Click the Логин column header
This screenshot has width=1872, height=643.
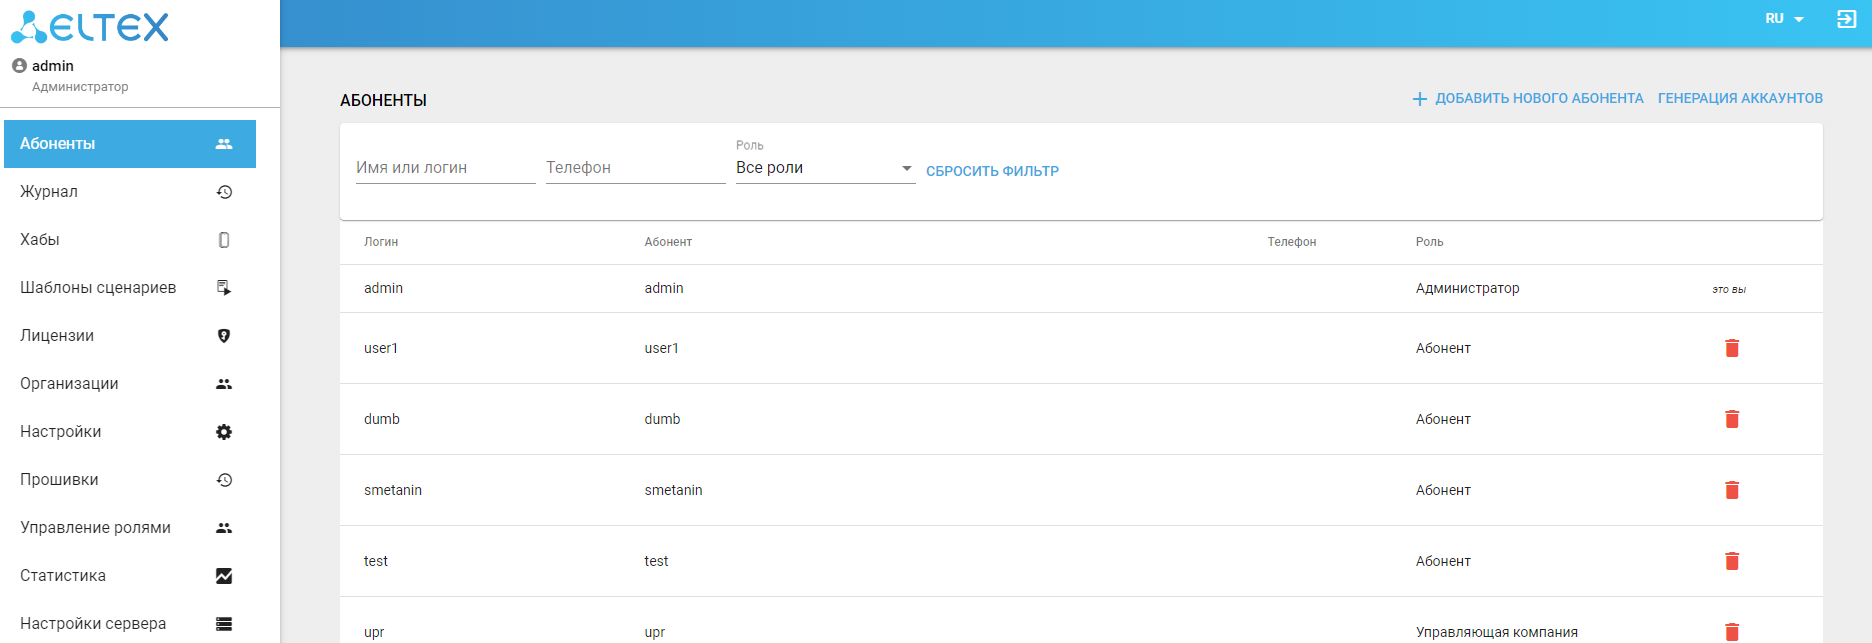pyautogui.click(x=381, y=242)
